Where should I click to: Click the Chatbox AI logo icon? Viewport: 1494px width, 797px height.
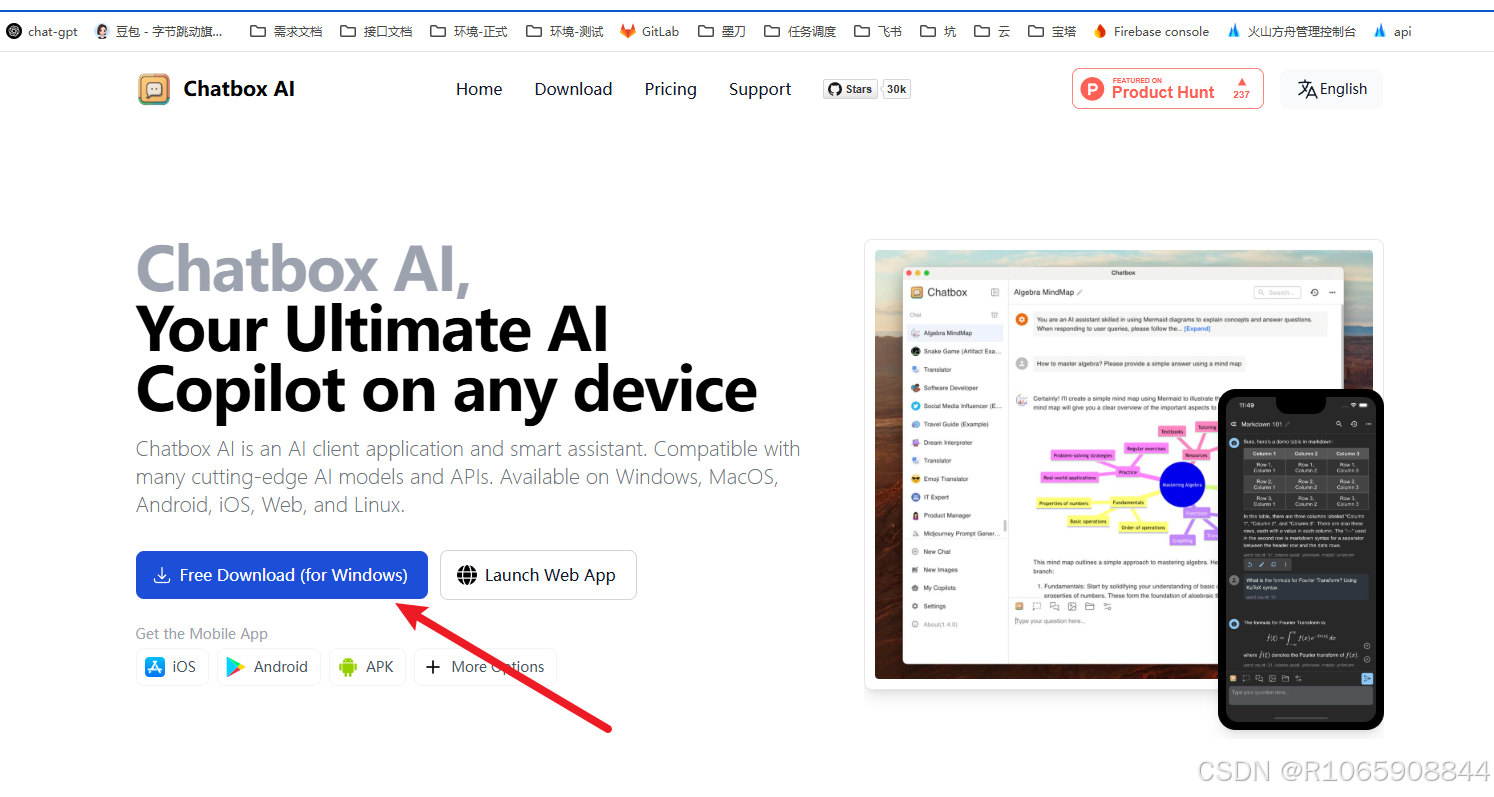point(154,89)
